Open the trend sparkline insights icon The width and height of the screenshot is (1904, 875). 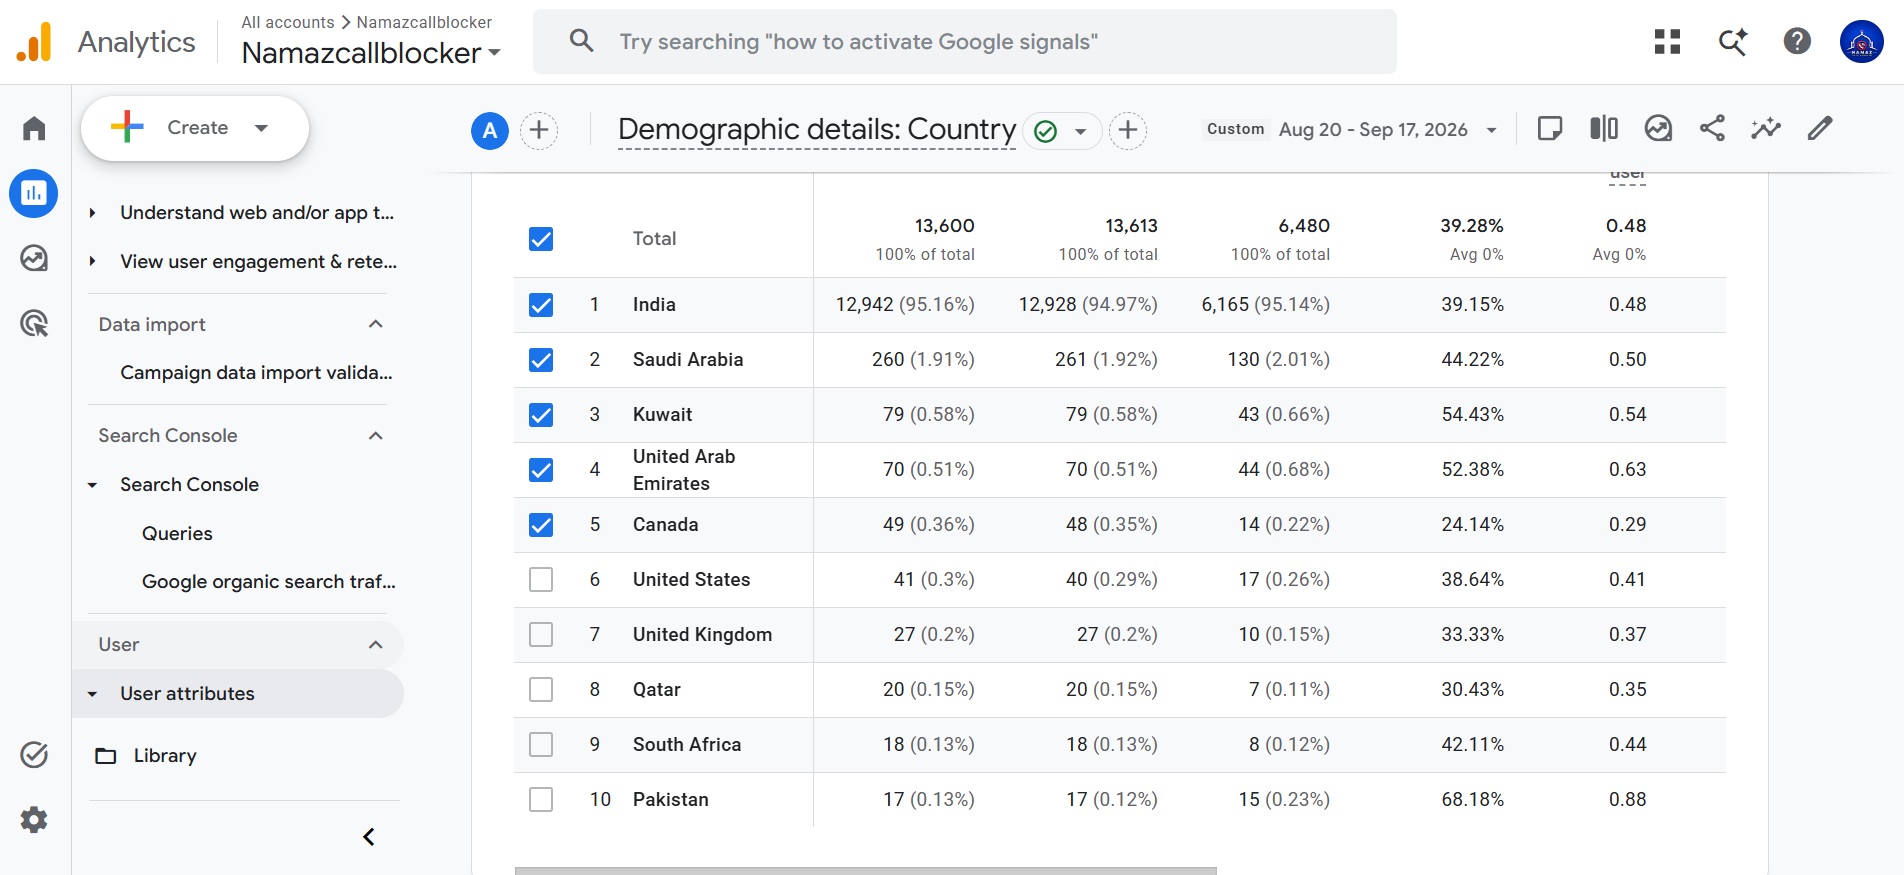(1766, 128)
